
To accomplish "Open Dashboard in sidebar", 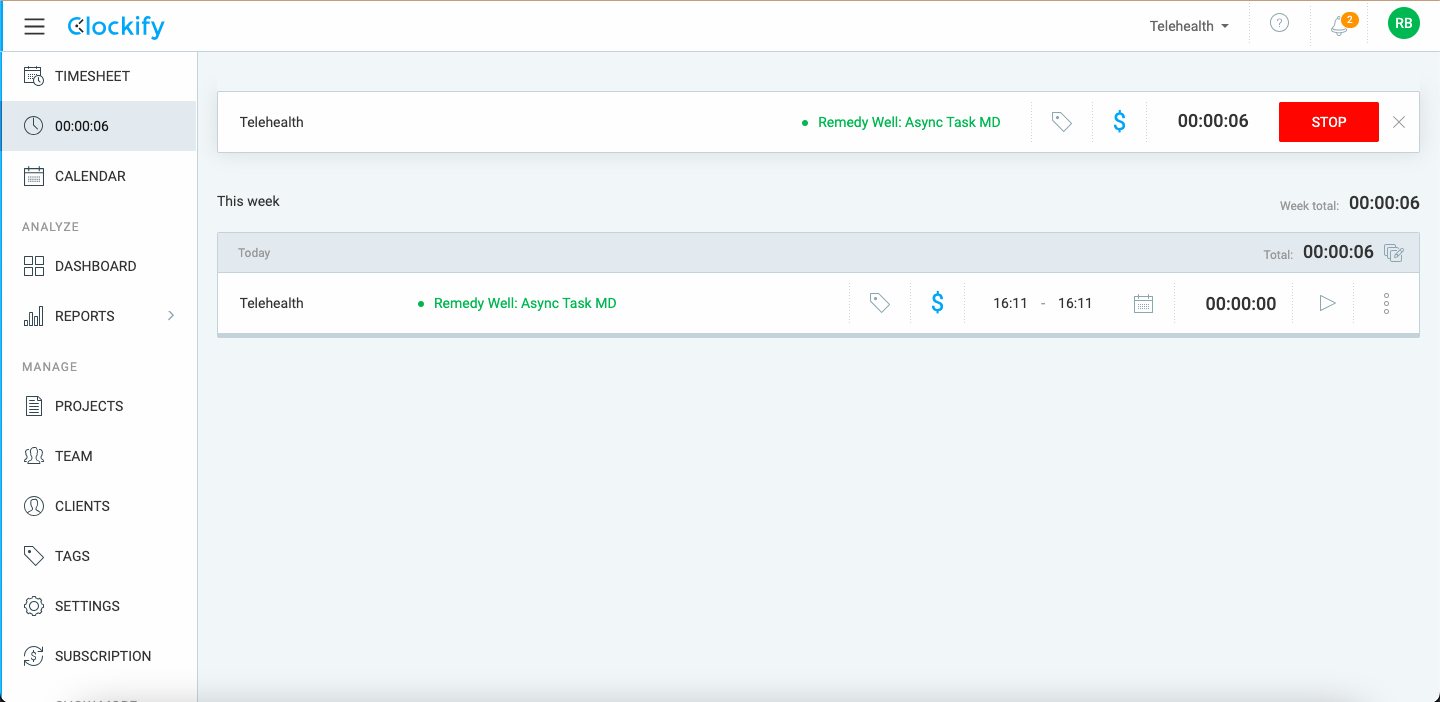I will (x=99, y=266).
